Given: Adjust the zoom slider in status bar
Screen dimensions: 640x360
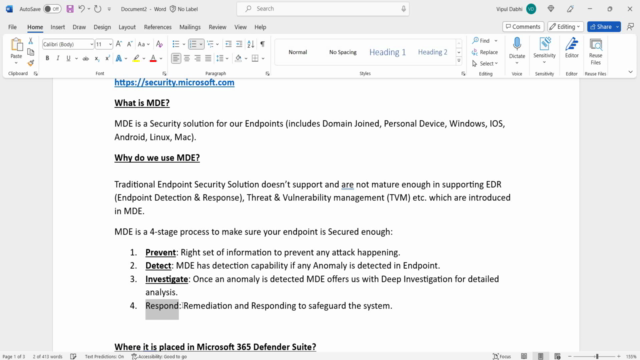Looking at the screenshot, I should pos(597,356).
